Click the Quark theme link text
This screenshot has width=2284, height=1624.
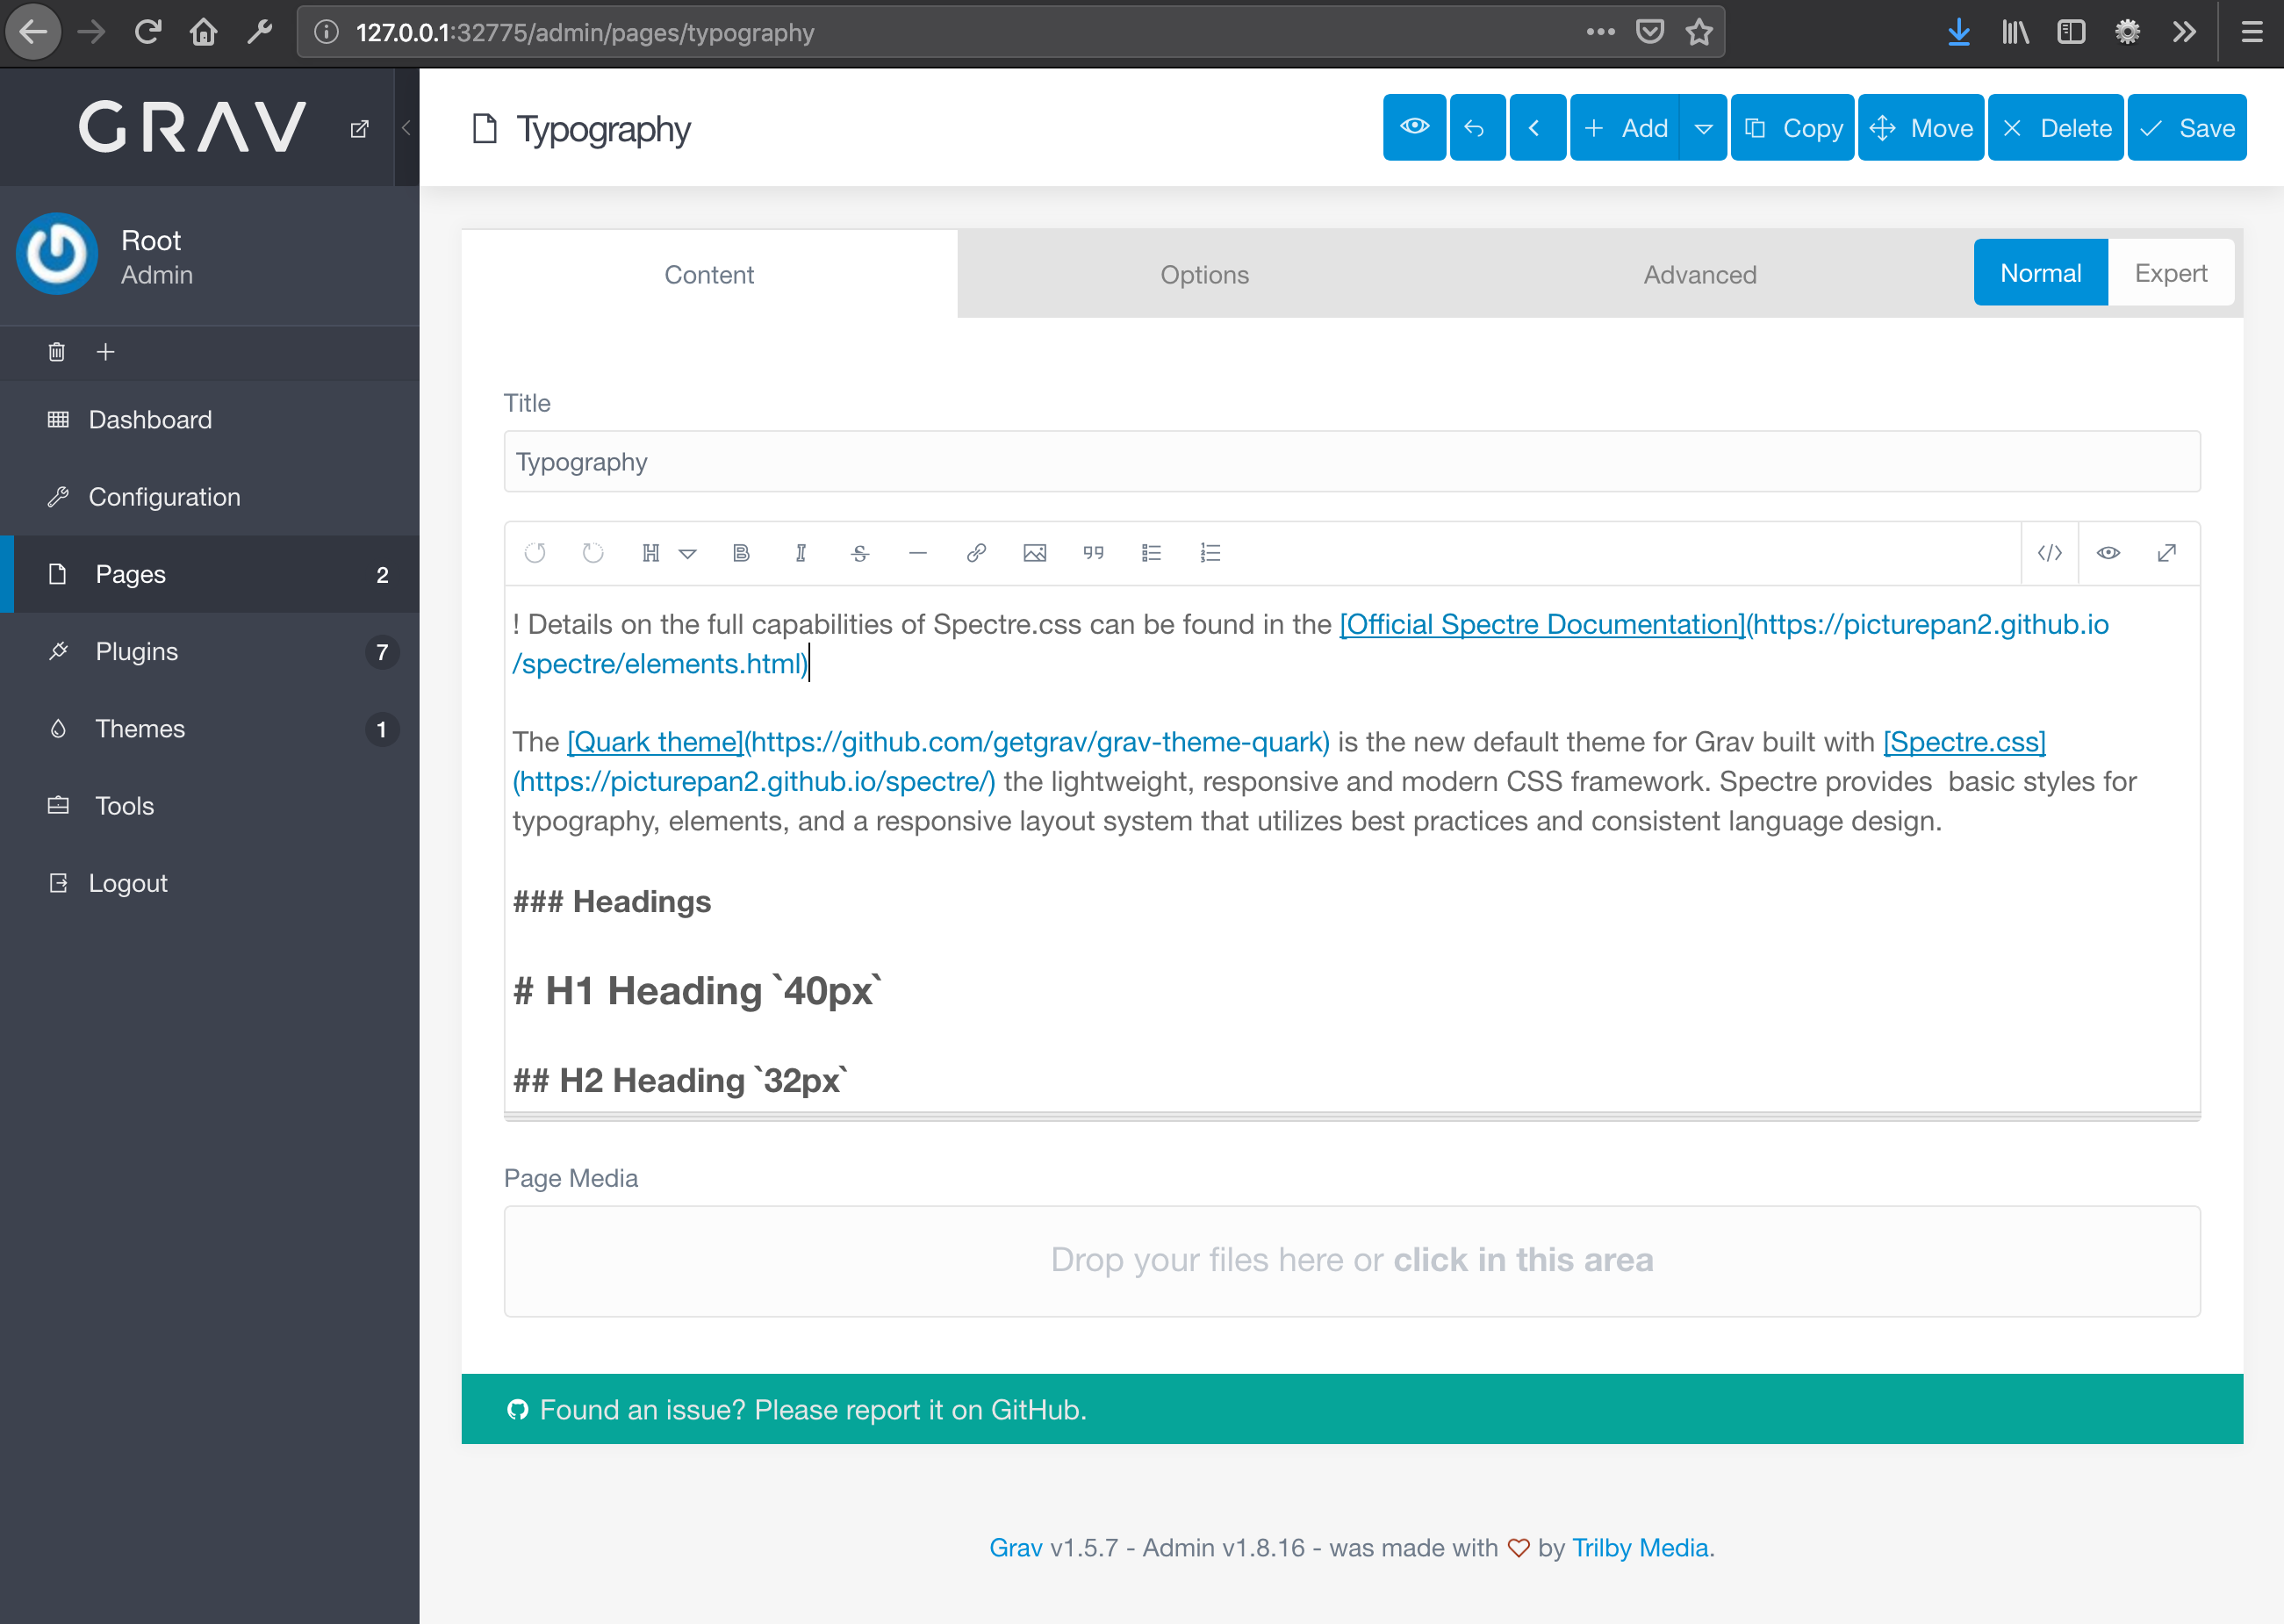655,742
